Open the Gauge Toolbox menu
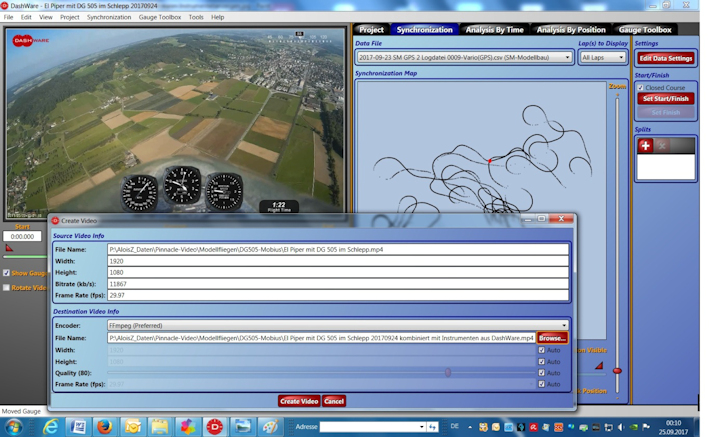The image size is (720, 437). click(x=160, y=17)
